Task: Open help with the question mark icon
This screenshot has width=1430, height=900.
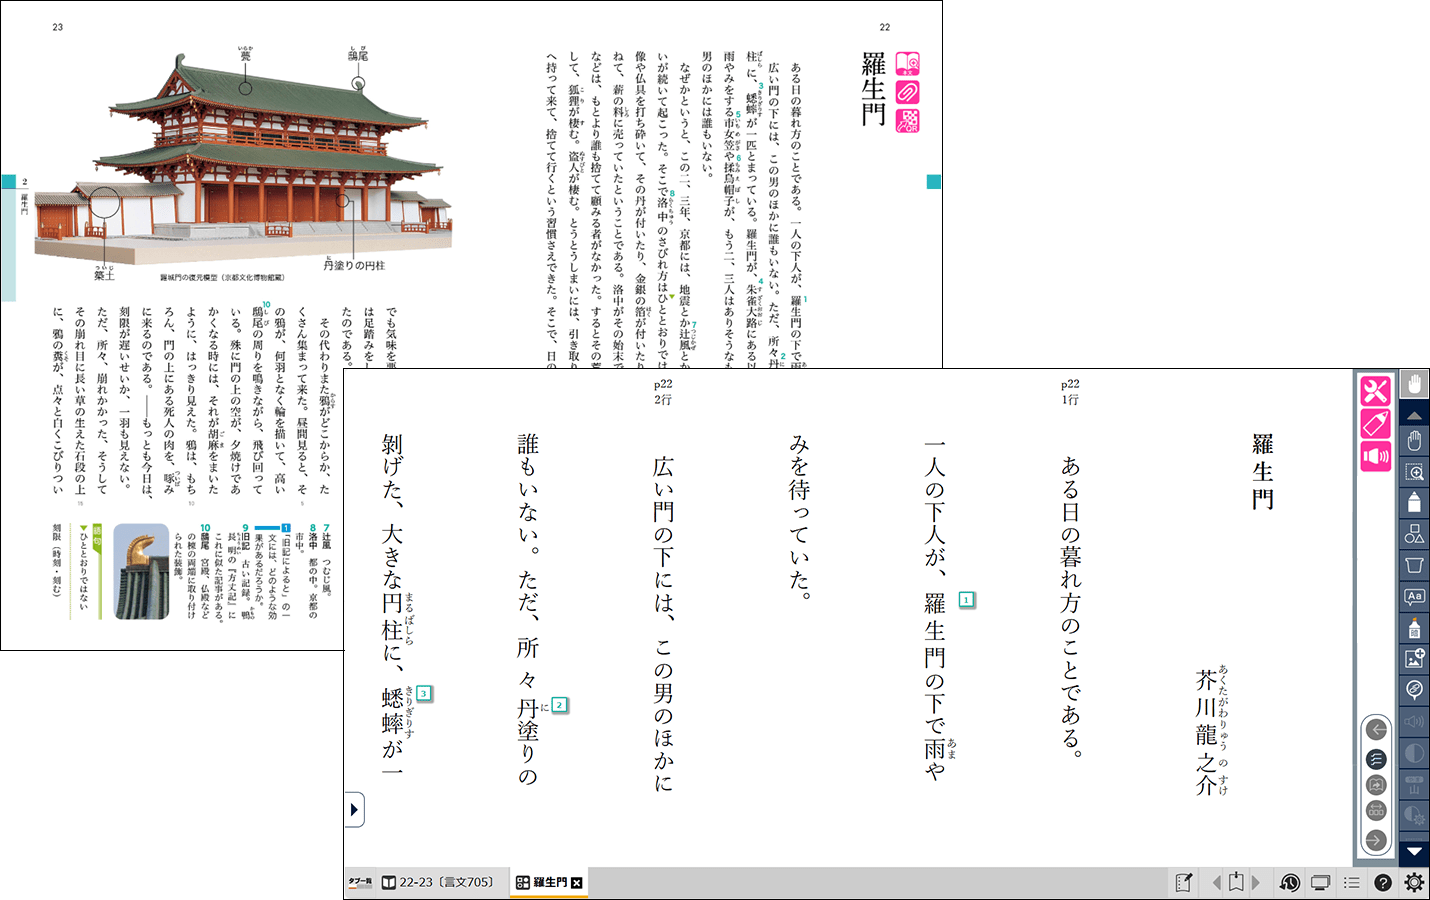Action: pyautogui.click(x=1383, y=882)
